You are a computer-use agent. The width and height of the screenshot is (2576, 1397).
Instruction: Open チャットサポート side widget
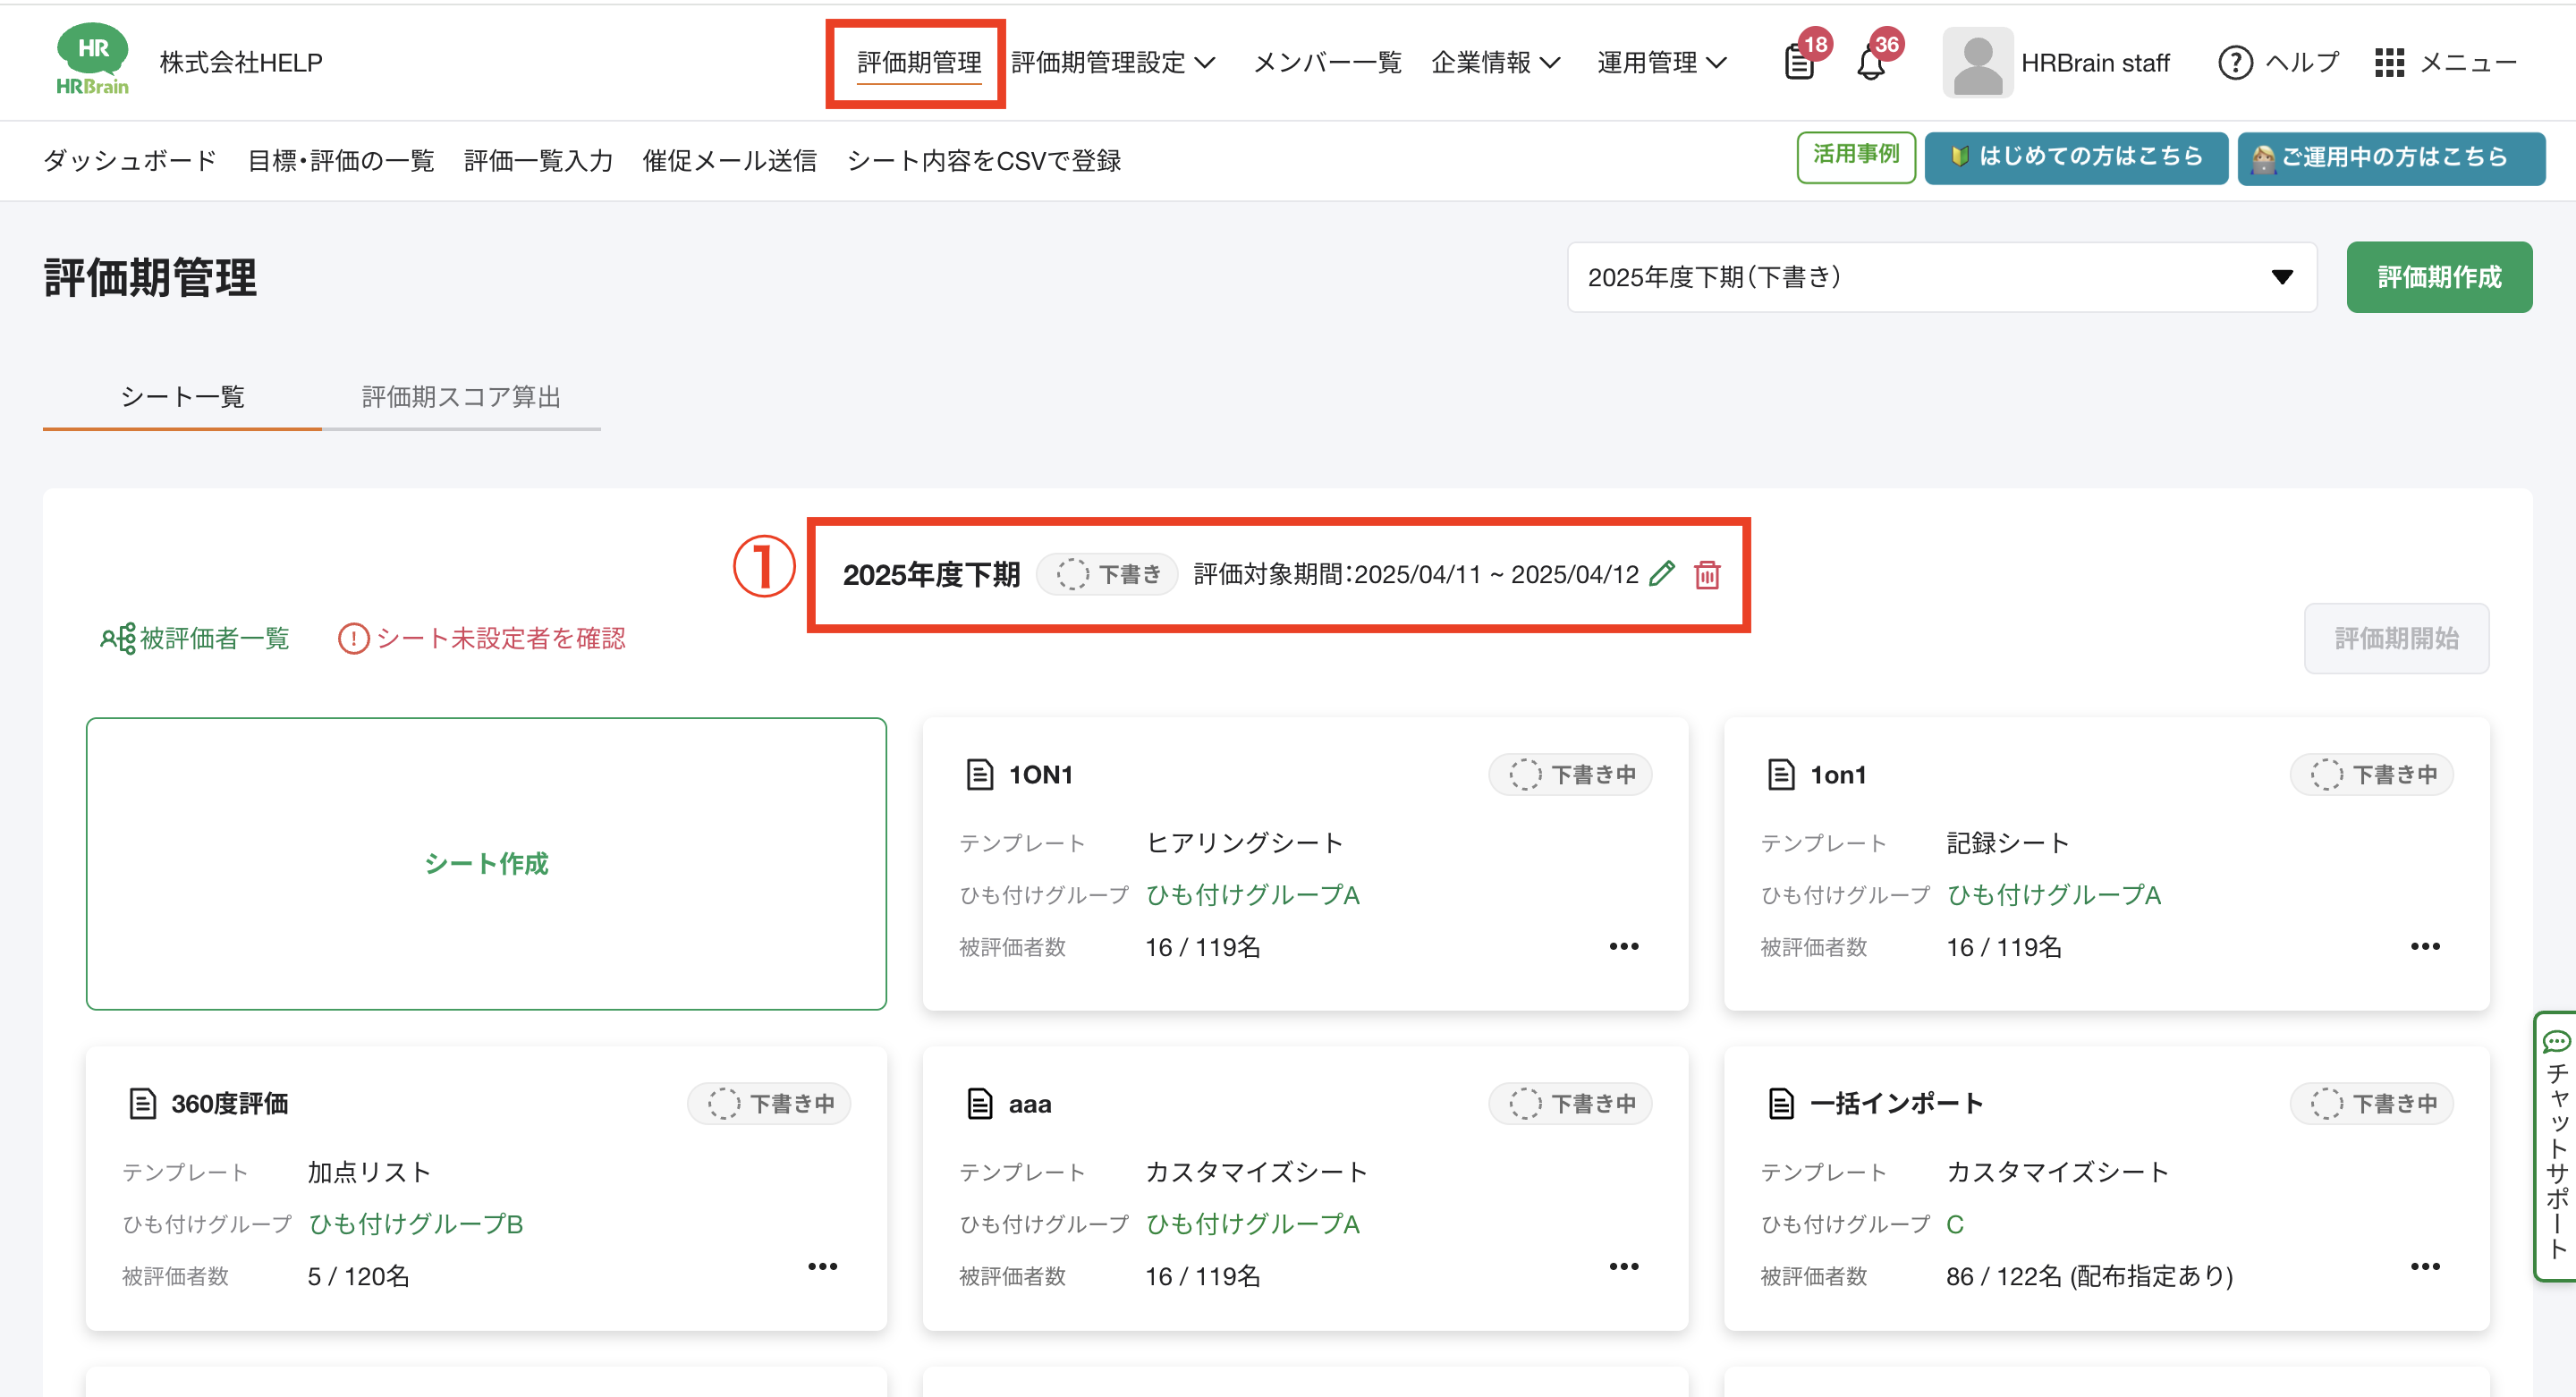[2556, 1145]
